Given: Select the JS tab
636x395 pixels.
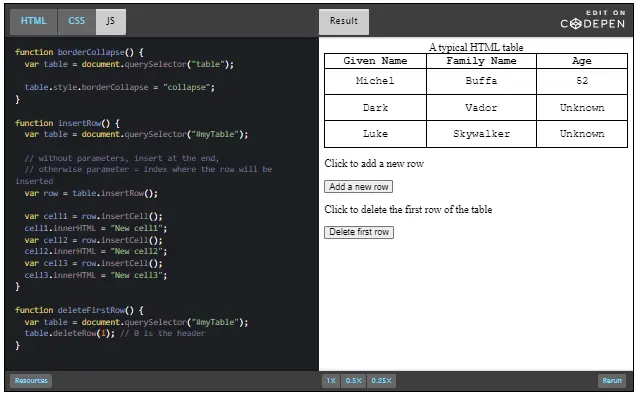Looking at the screenshot, I should click(111, 21).
